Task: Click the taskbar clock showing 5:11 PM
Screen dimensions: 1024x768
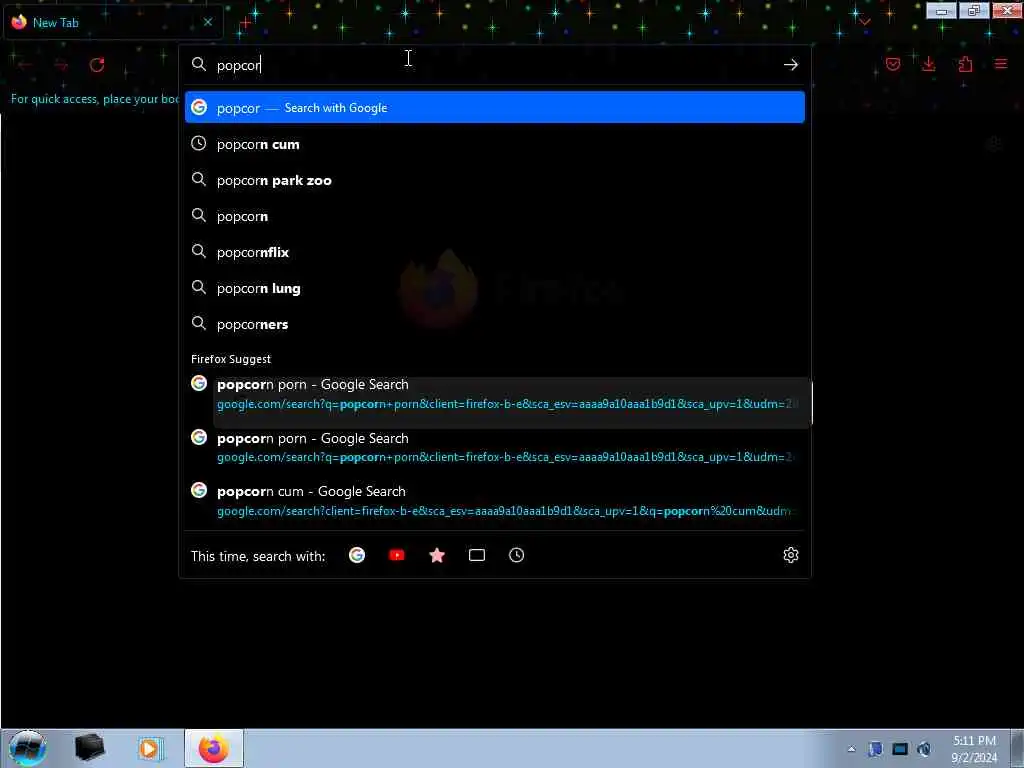Action: click(974, 749)
